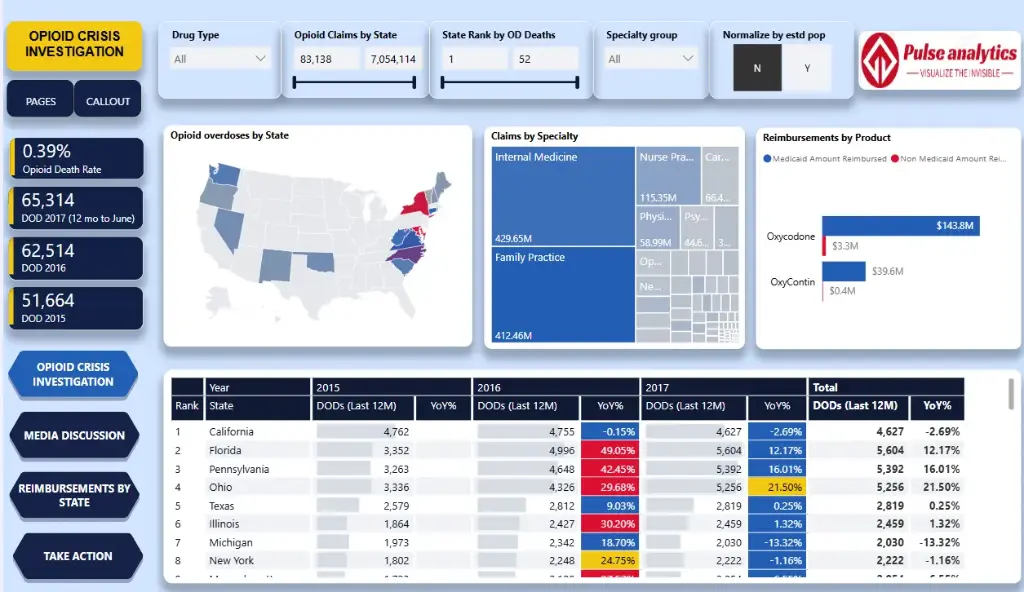Viewport: 1024px width, 592px height.
Task: Click the Oxycodone Medicaid reimbursement bar
Action: click(900, 227)
